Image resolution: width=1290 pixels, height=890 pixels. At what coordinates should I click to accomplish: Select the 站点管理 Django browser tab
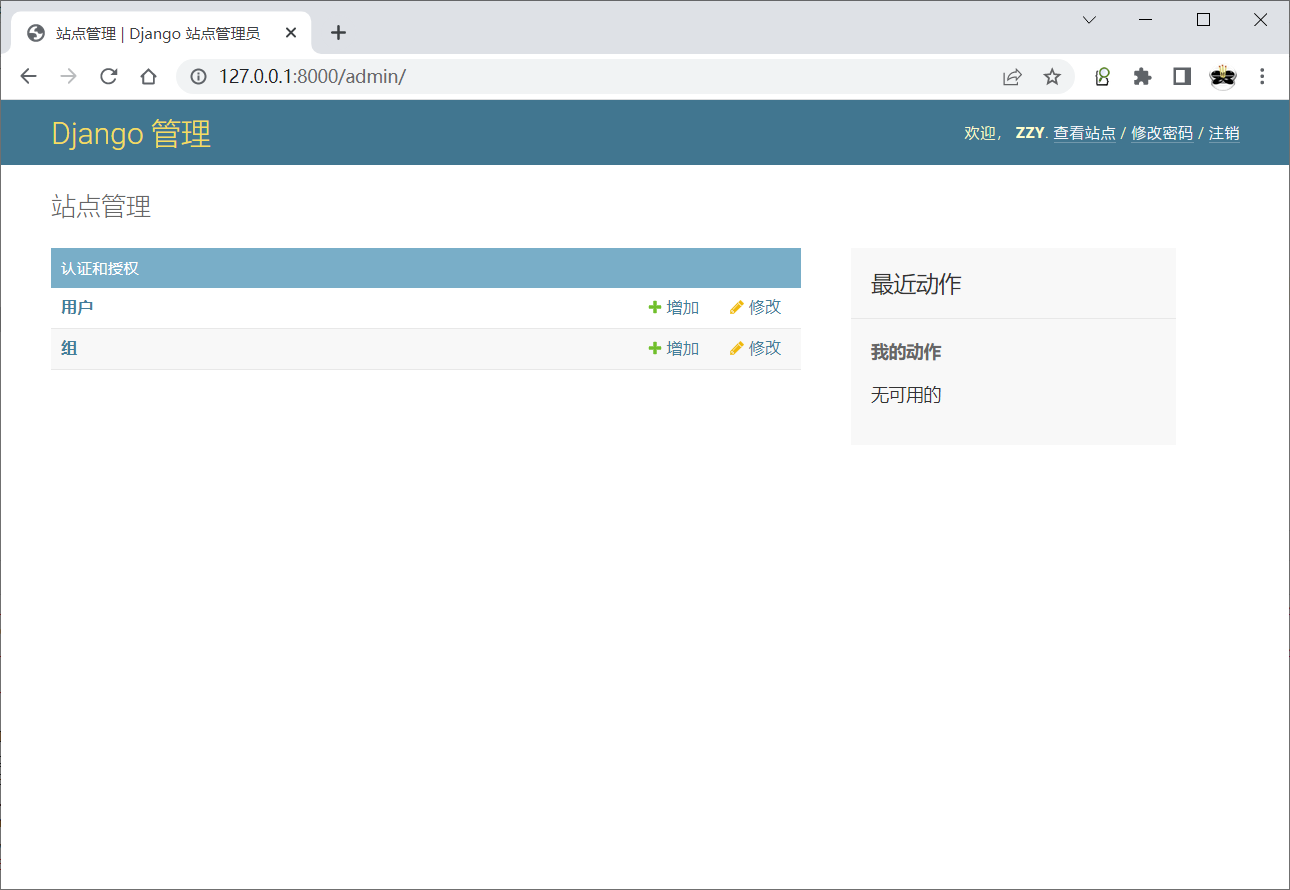coord(160,33)
